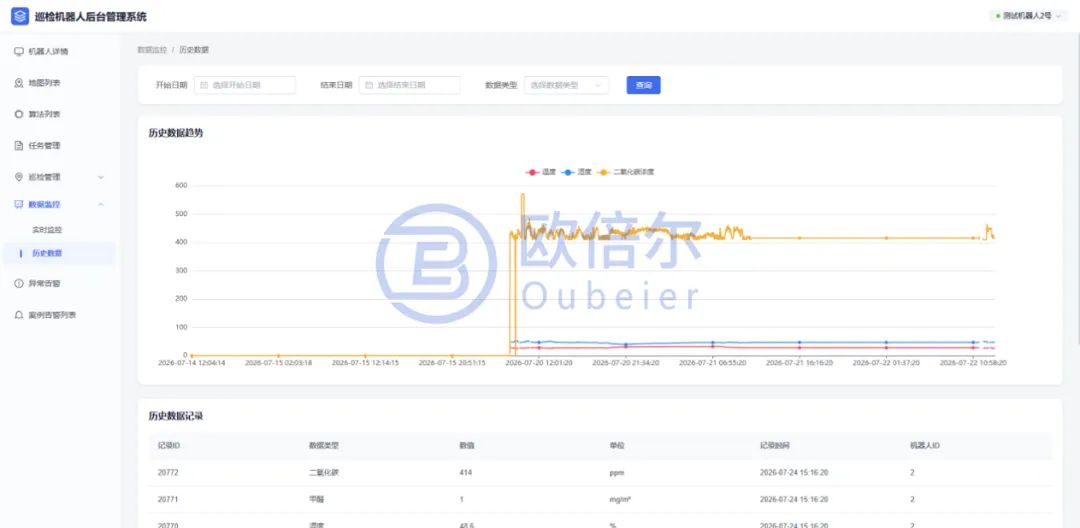Toggle the yellow 二氧化碳浓度 legend series
Viewport: 1080px width, 528px height.
tap(625, 172)
